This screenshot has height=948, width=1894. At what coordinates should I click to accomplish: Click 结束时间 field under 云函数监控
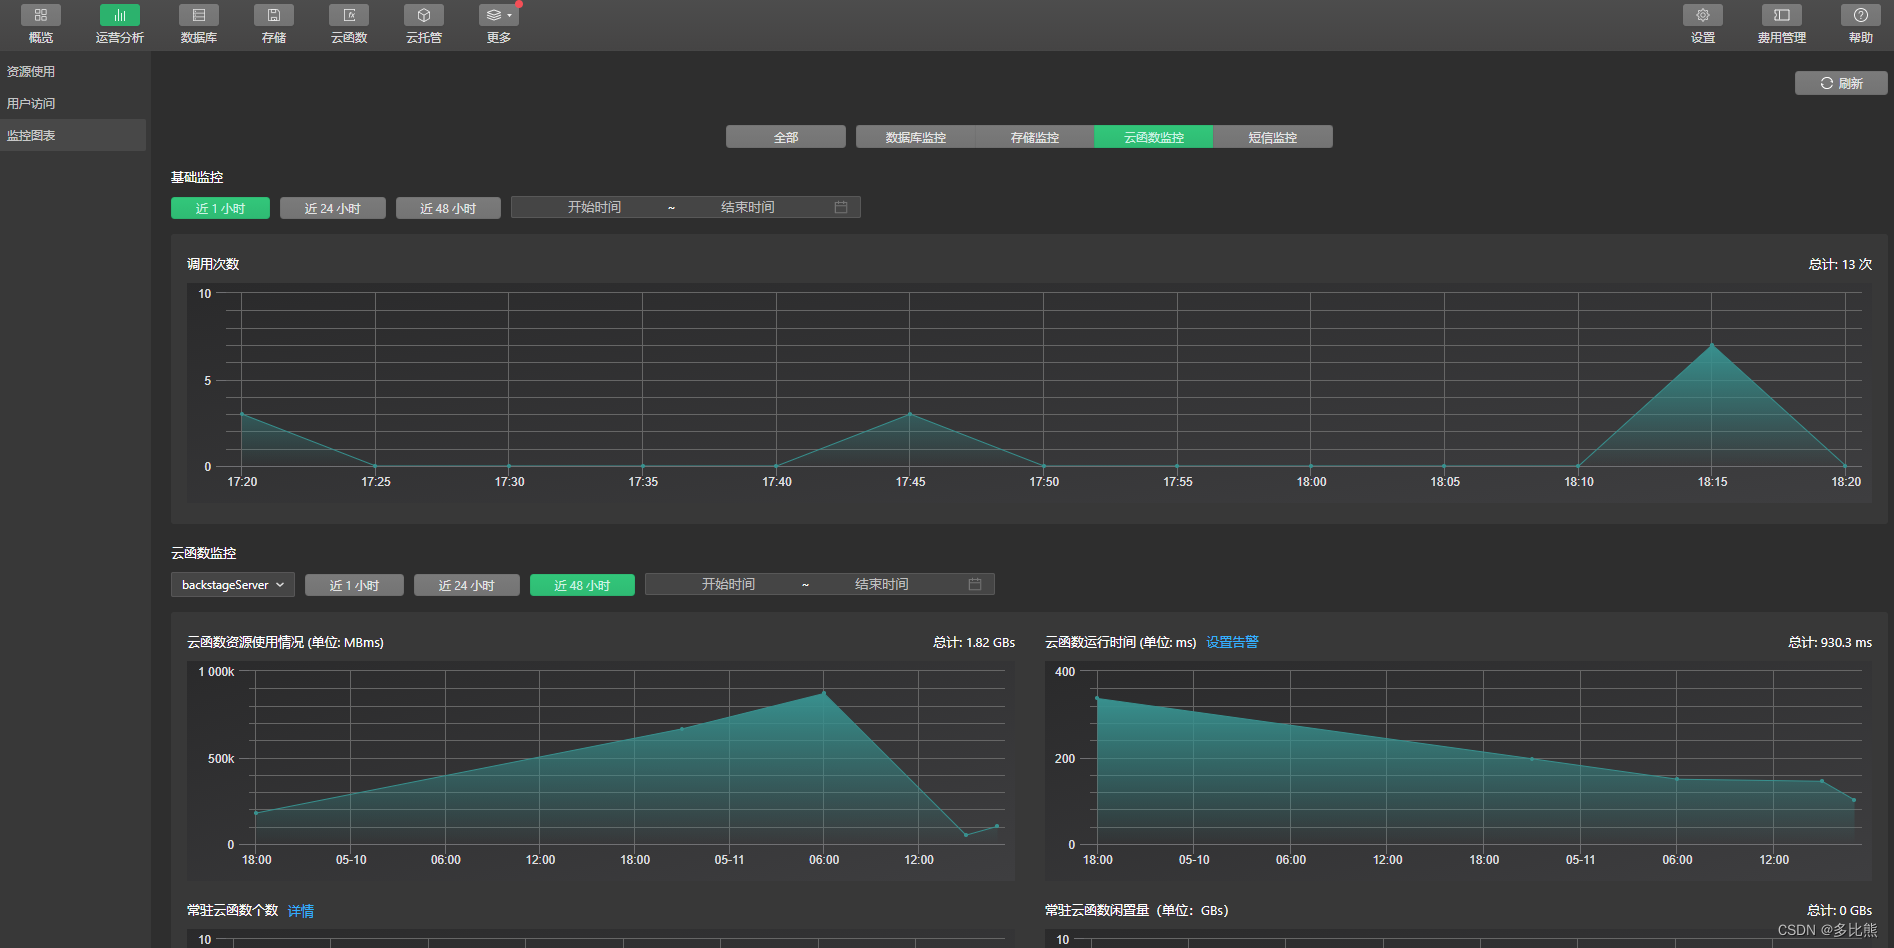(882, 584)
